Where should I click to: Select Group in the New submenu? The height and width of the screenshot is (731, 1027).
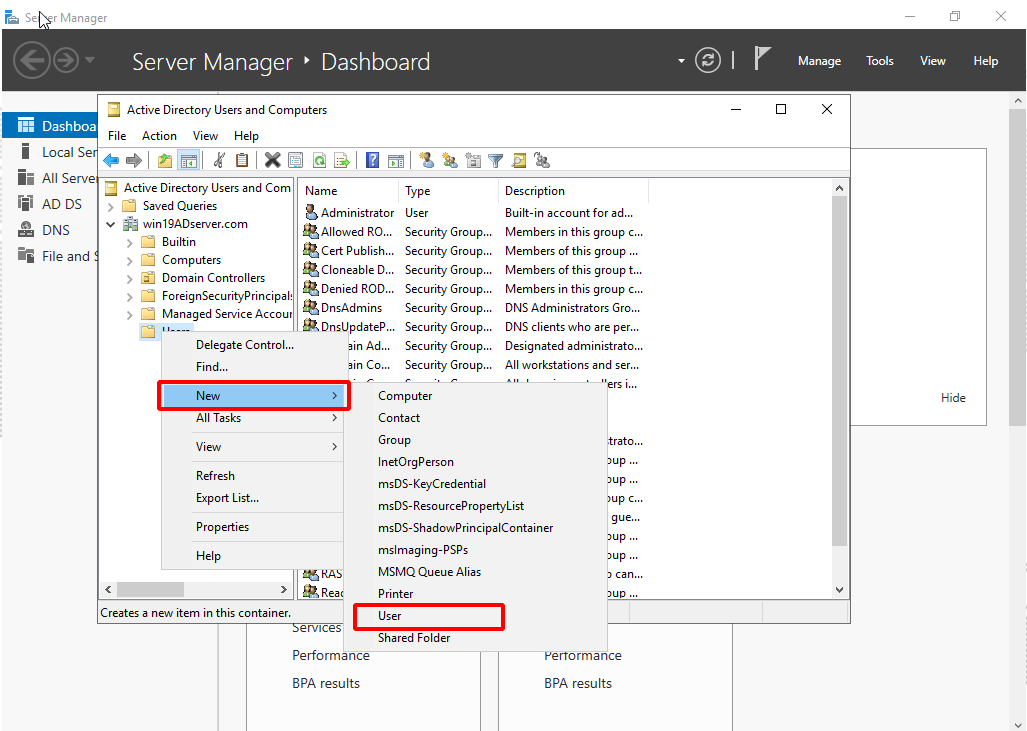click(394, 440)
